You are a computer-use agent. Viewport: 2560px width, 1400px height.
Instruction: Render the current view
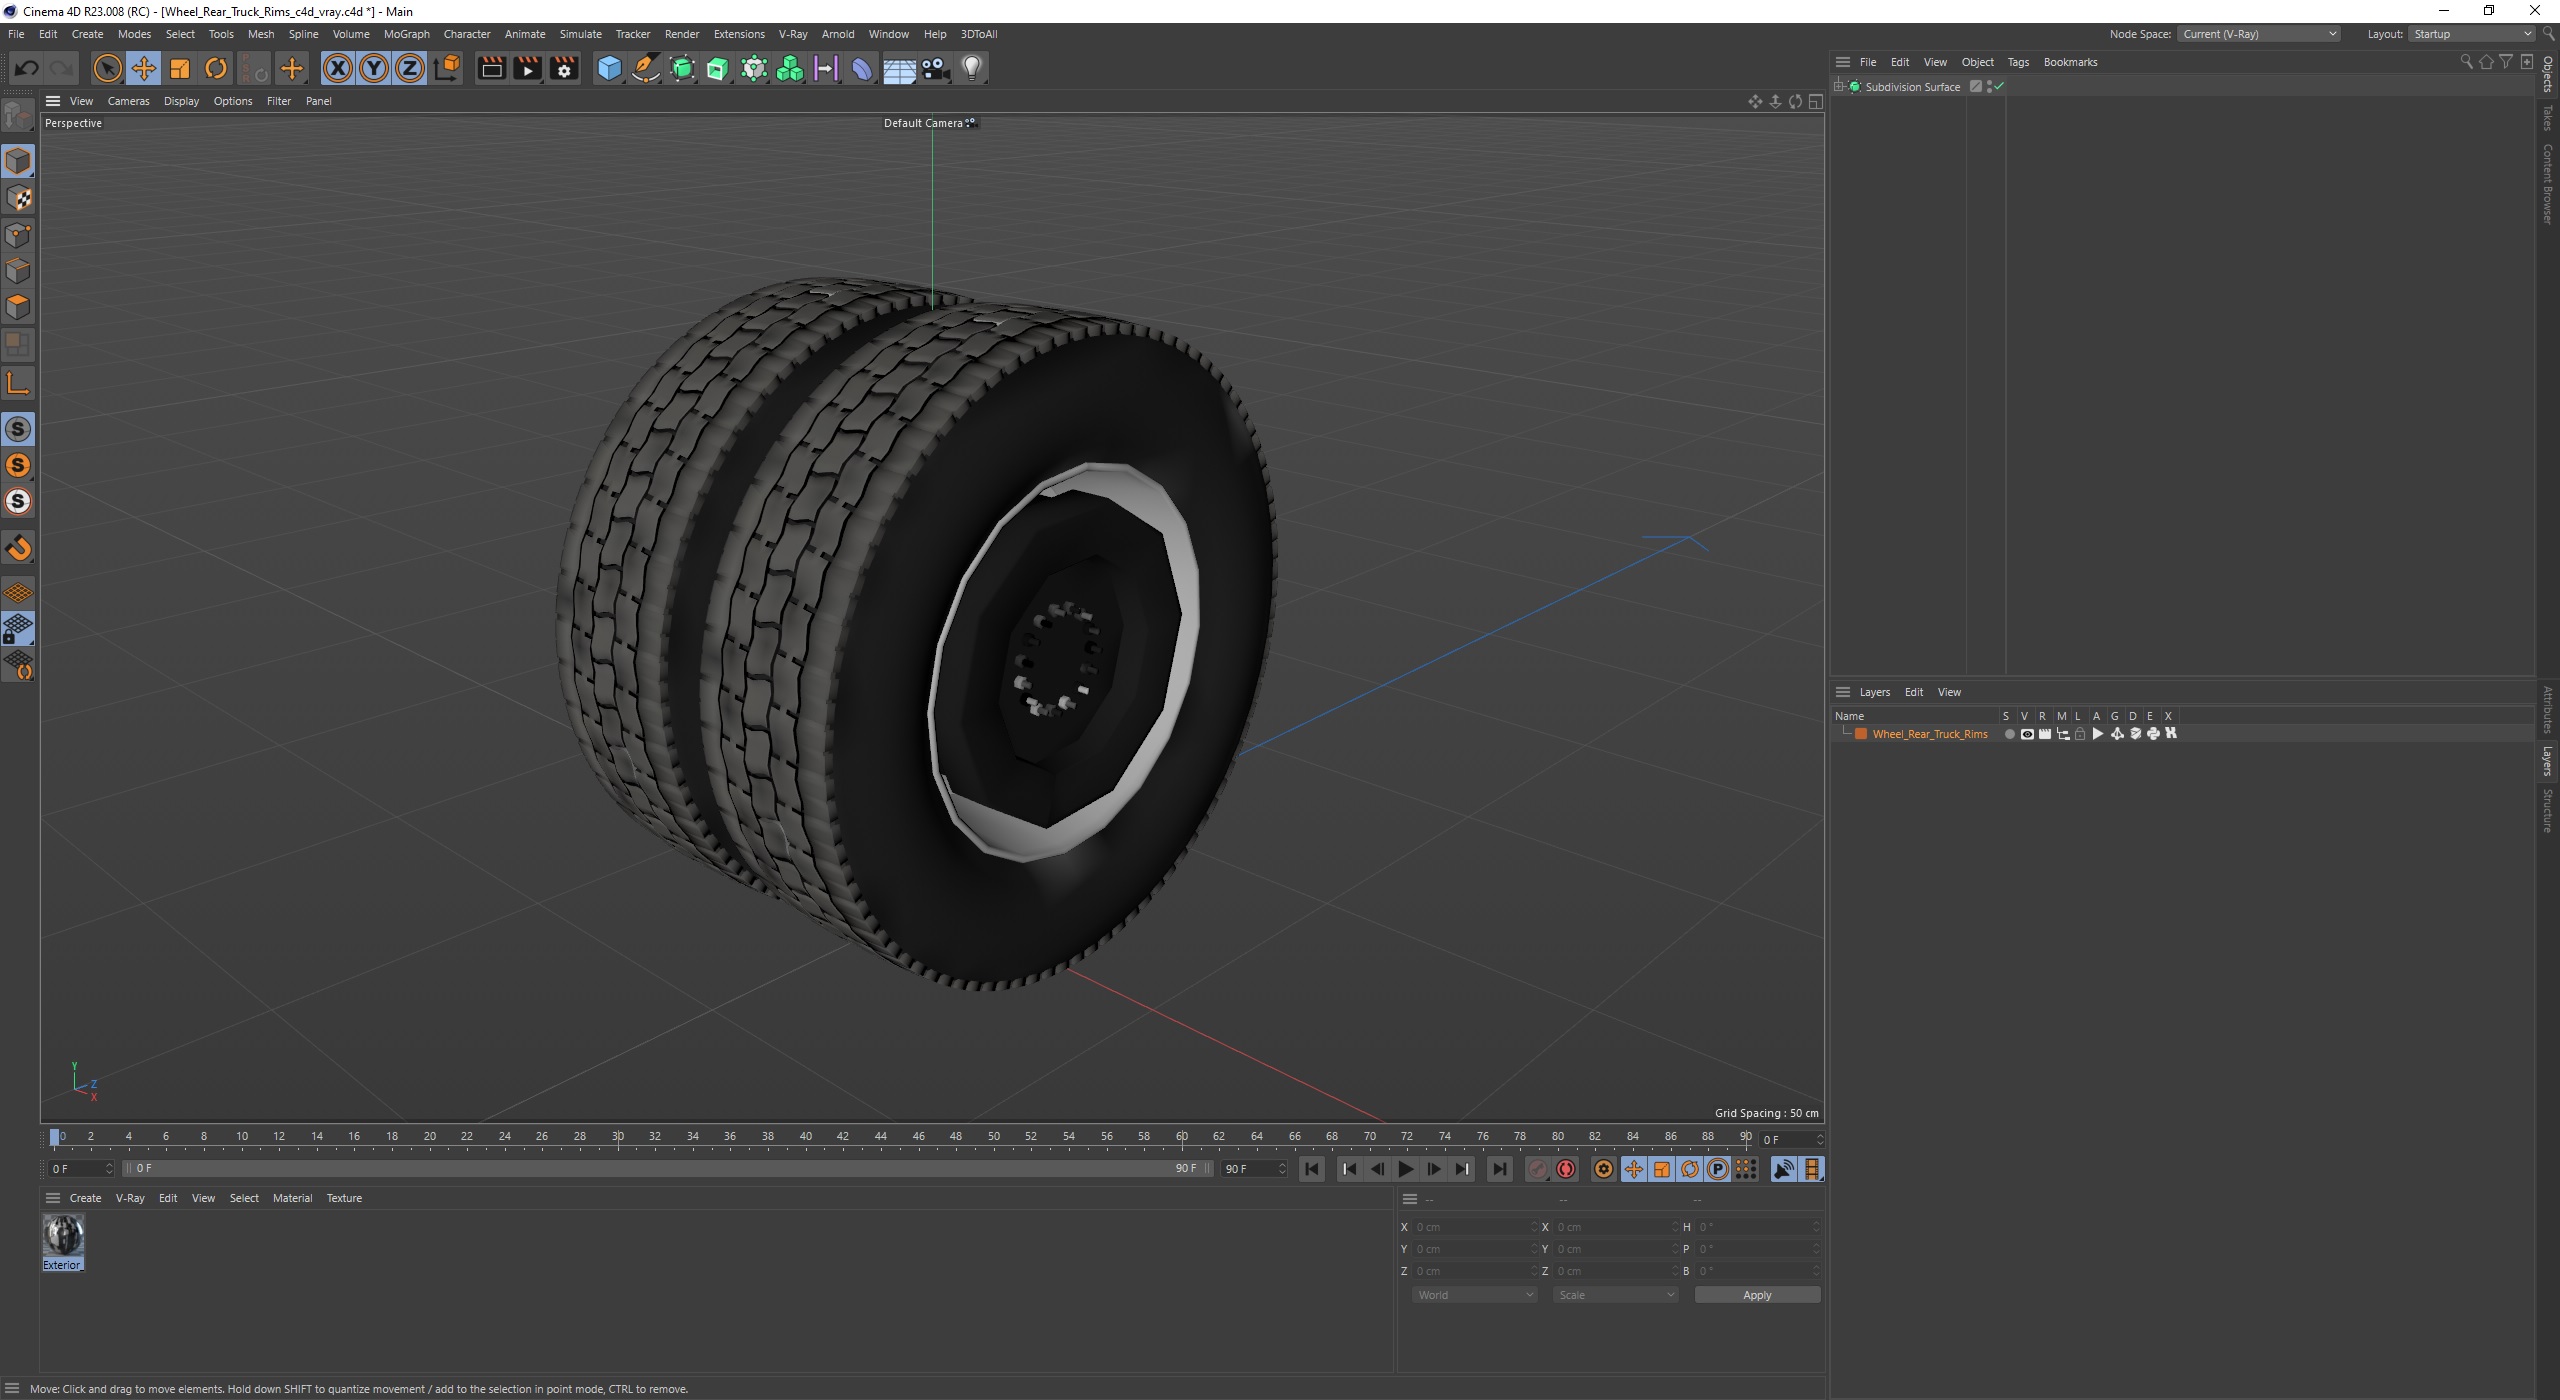491,68
